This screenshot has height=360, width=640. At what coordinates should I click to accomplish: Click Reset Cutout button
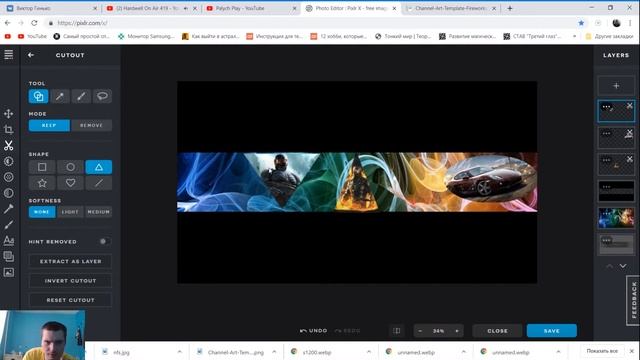(x=70, y=300)
